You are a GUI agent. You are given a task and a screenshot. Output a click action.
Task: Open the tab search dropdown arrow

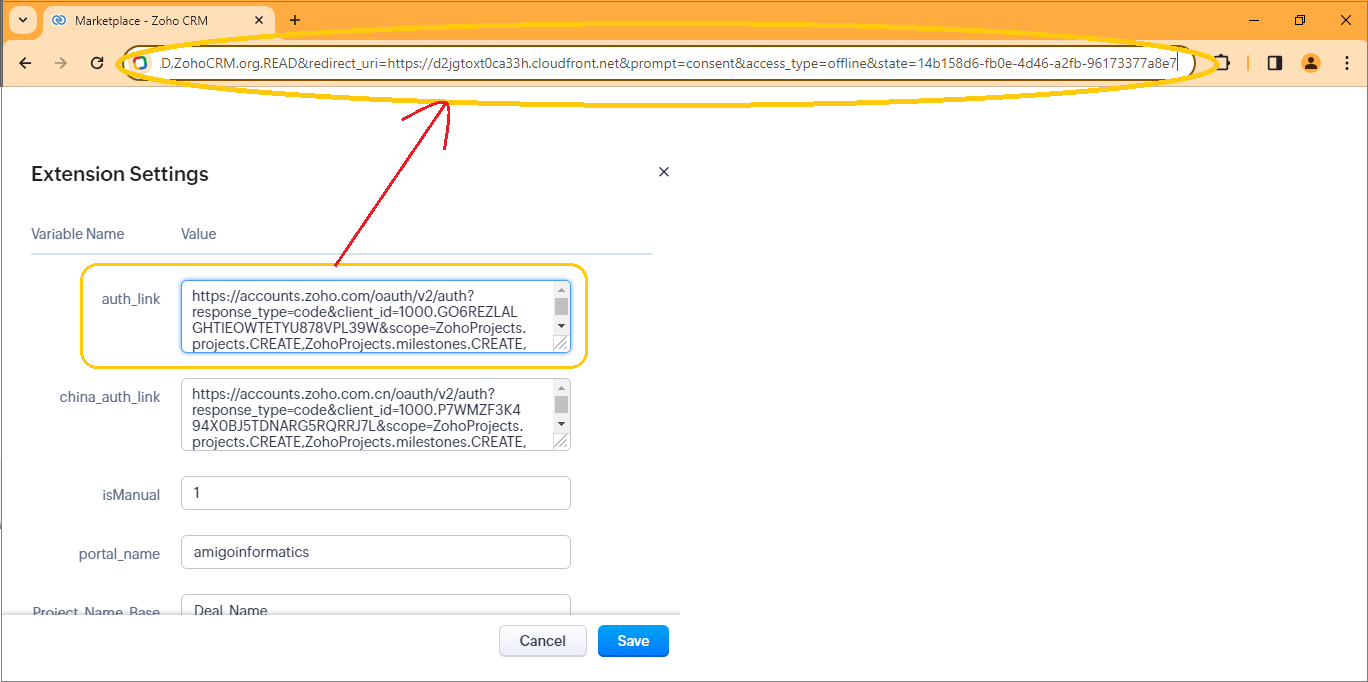pos(22,20)
